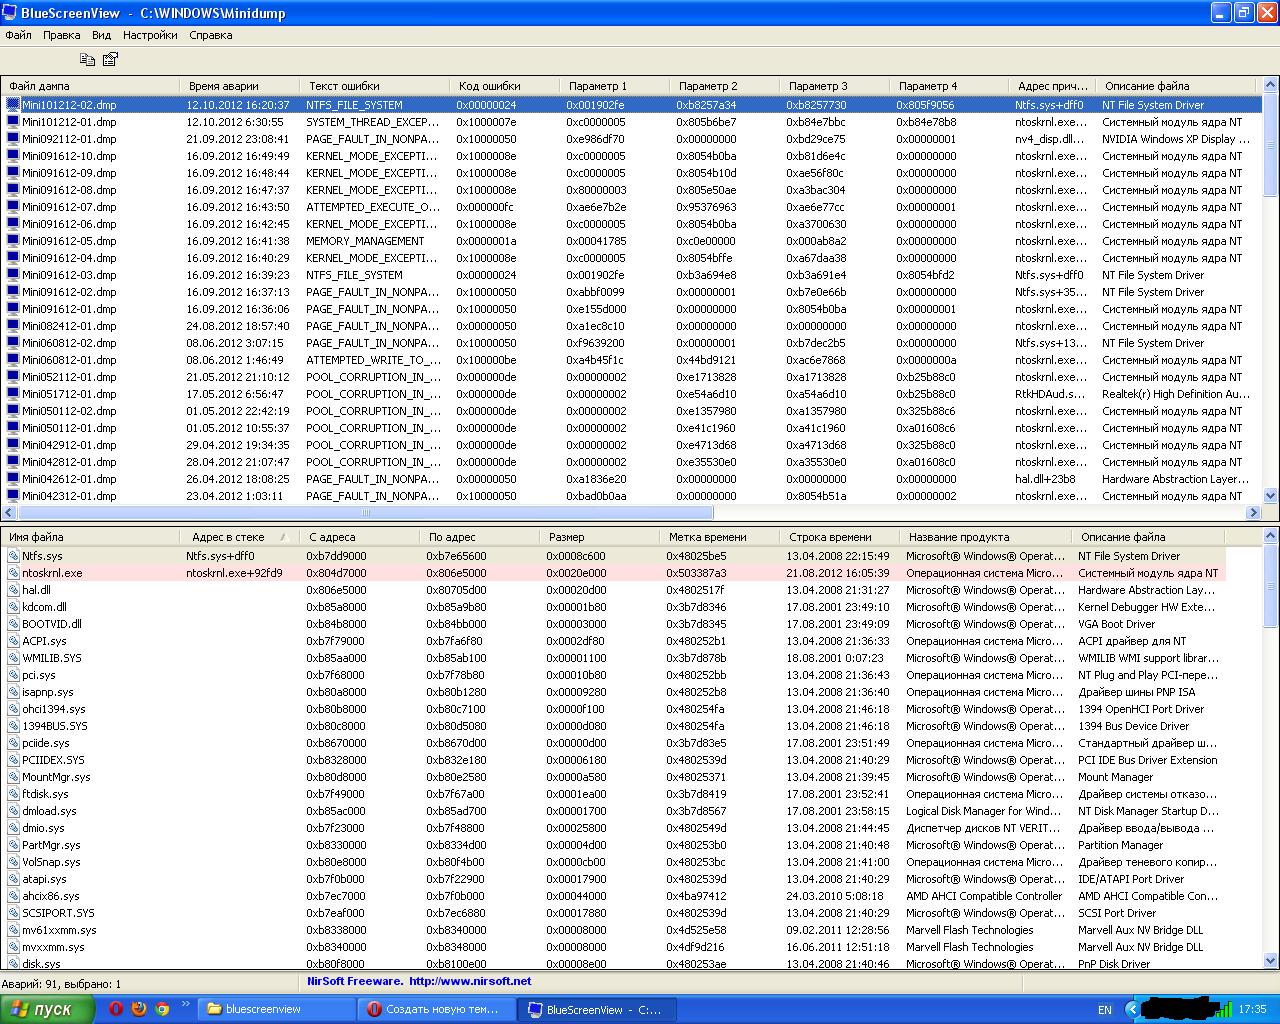Screen dimensions: 1280x1024
Task: Click the Адрес в стеке column header
Action: 240,537
